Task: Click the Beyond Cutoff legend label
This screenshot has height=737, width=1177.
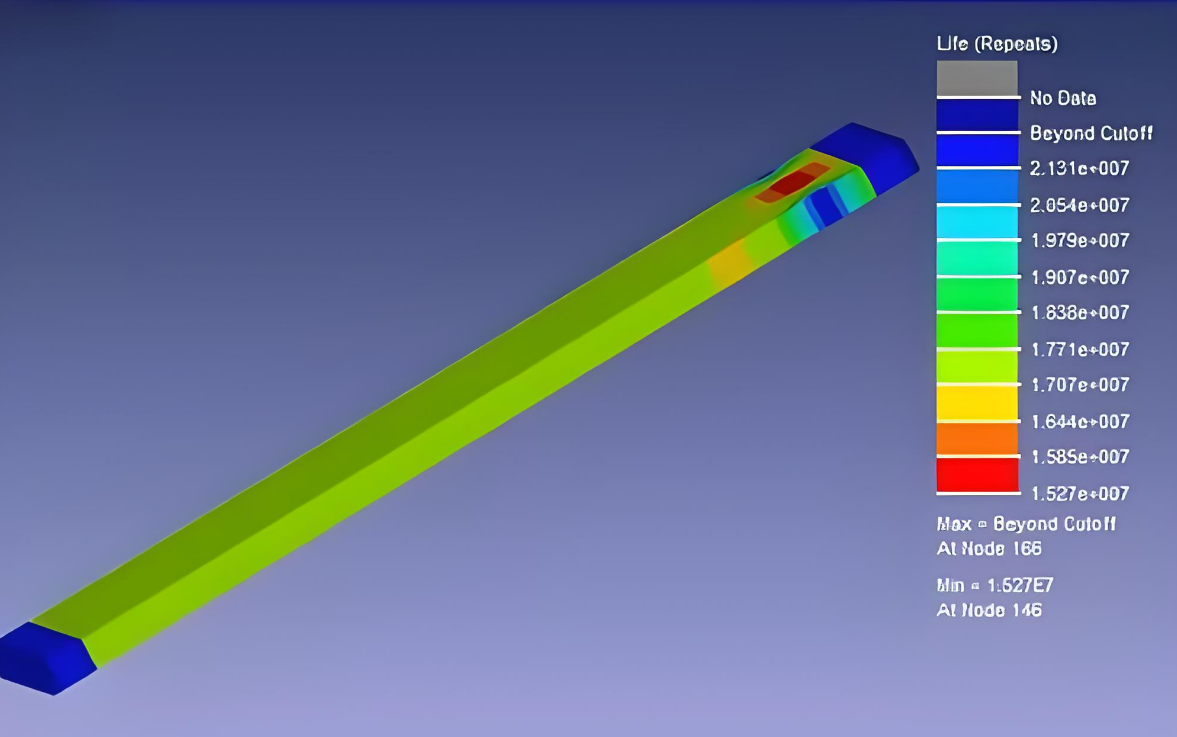Action: 1091,133
